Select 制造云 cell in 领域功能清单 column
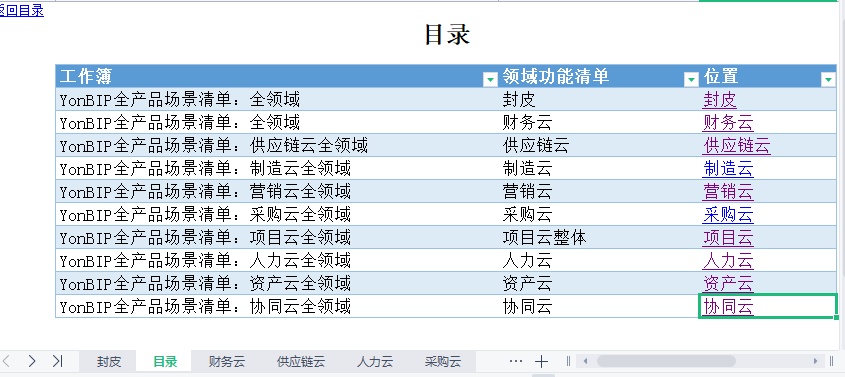This screenshot has height=377, width=845. click(x=599, y=169)
